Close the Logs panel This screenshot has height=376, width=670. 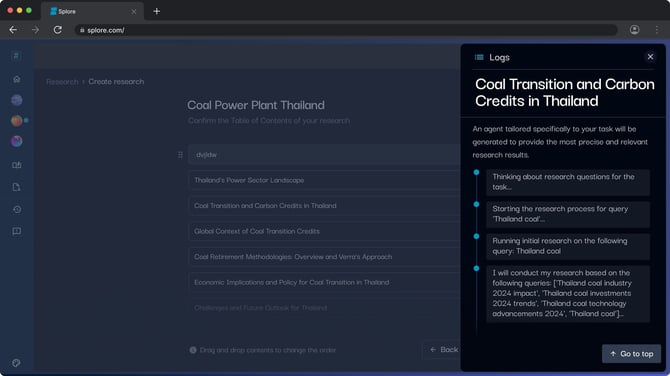[x=650, y=57]
